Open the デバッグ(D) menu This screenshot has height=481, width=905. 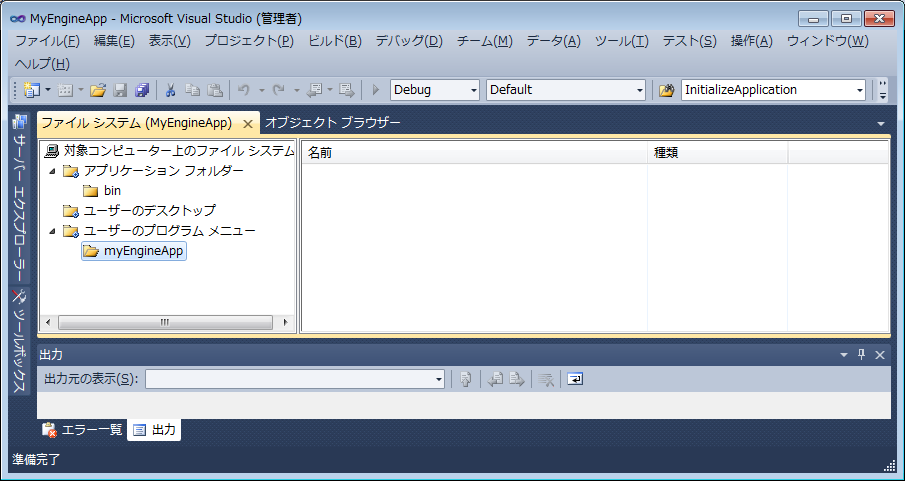pos(409,41)
